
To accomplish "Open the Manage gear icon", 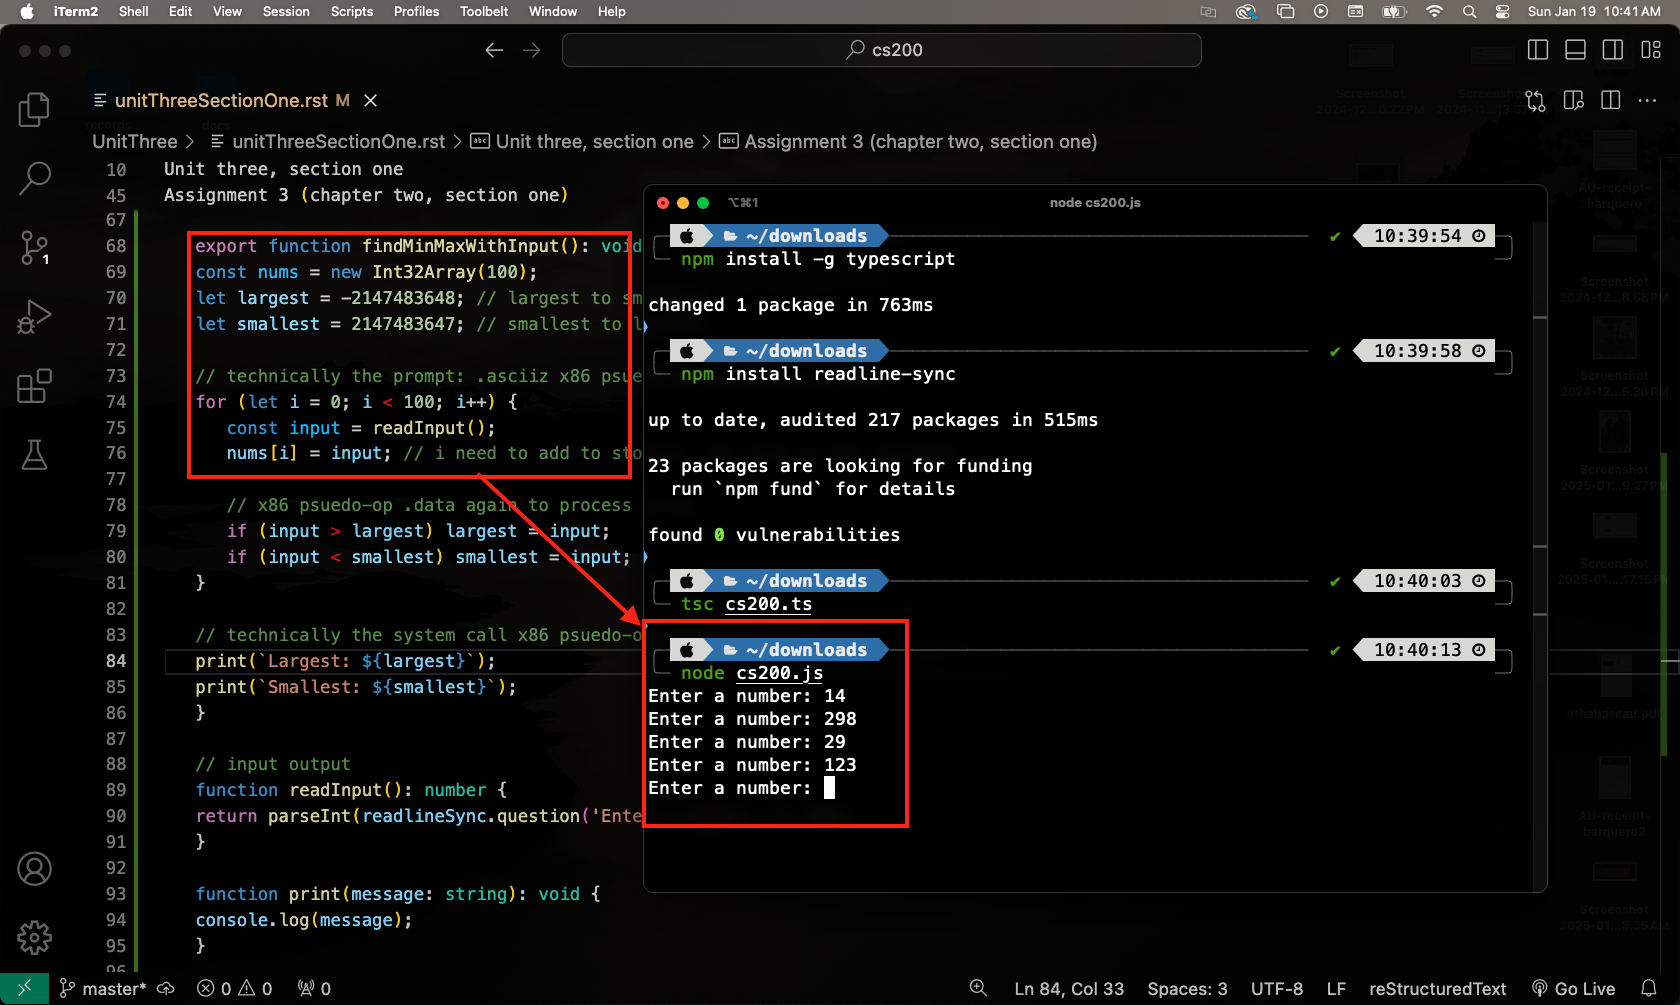I will (x=34, y=937).
